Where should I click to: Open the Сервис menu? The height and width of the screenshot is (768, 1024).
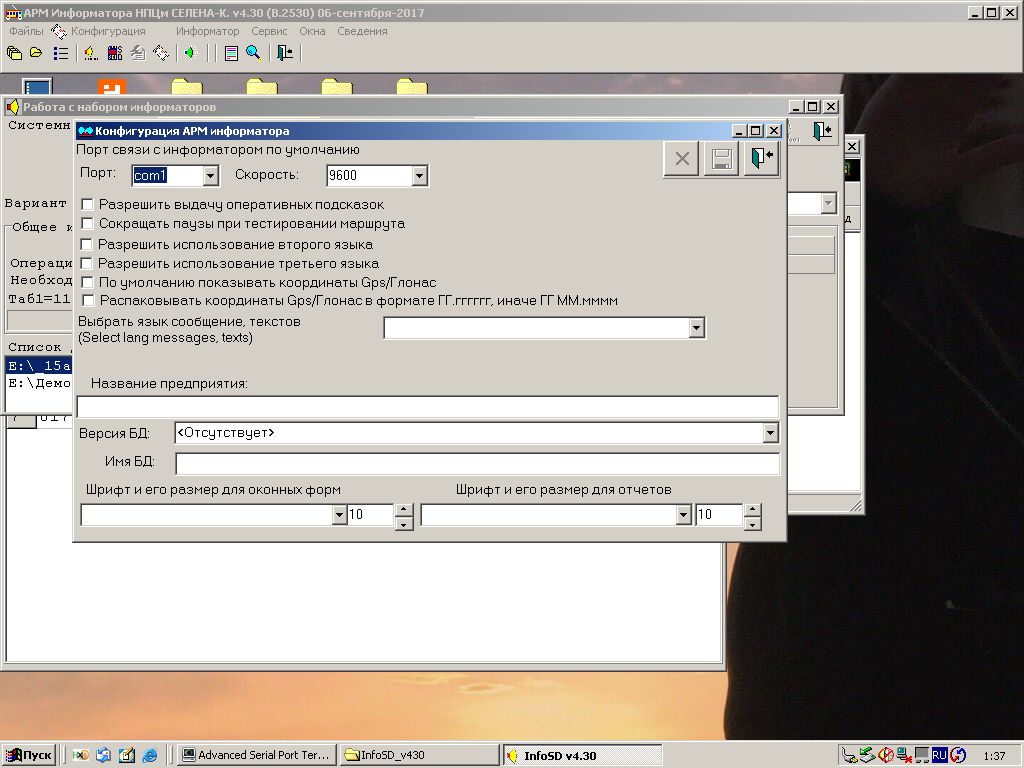(269, 31)
